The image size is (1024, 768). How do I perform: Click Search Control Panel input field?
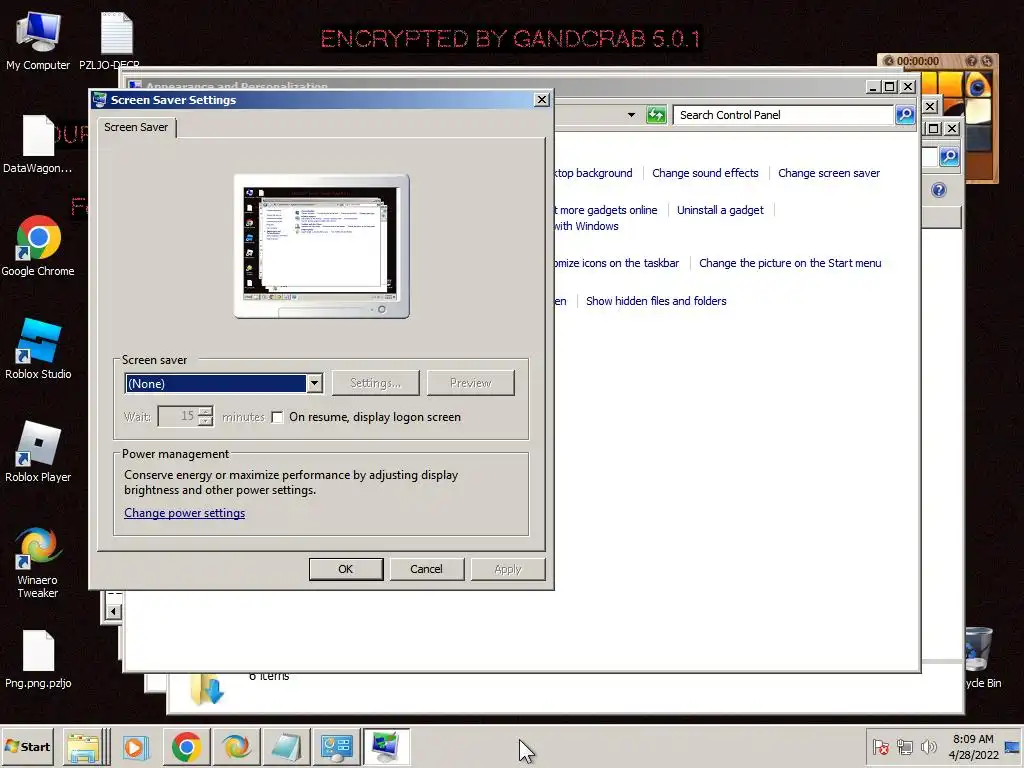(784, 115)
